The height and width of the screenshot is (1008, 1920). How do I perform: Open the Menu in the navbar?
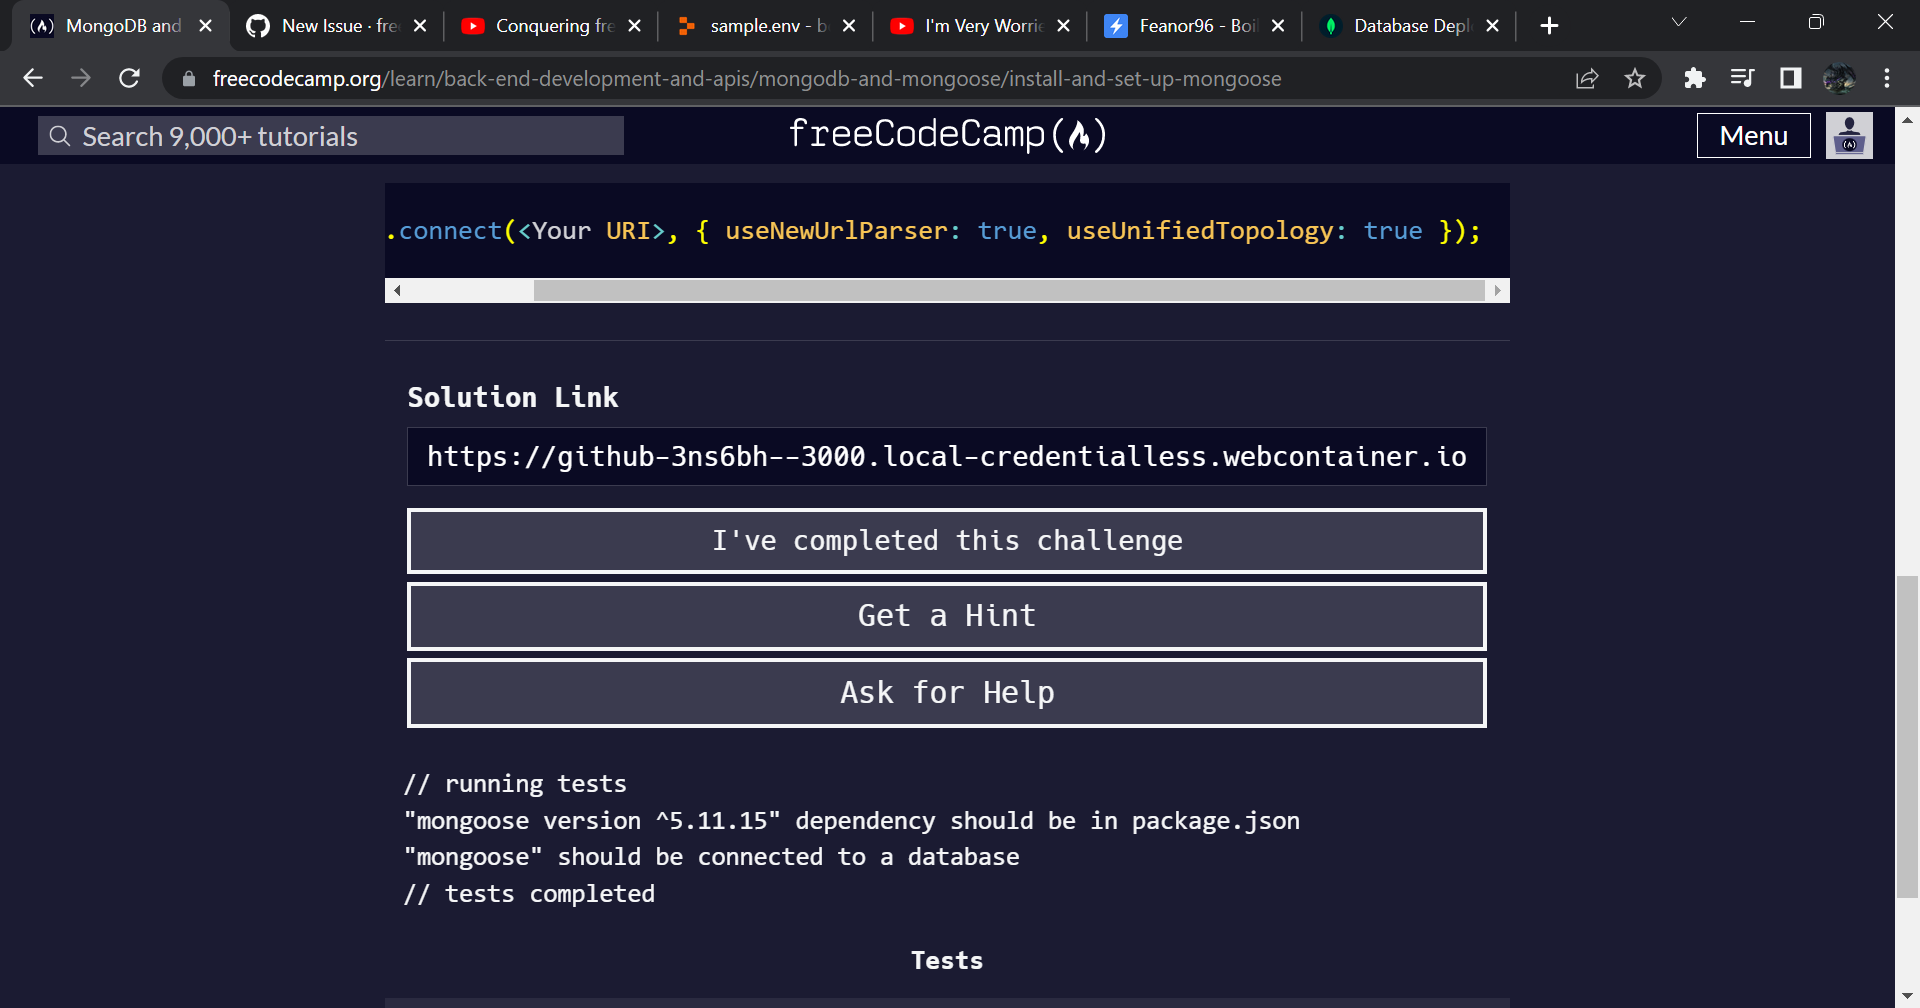[1753, 135]
